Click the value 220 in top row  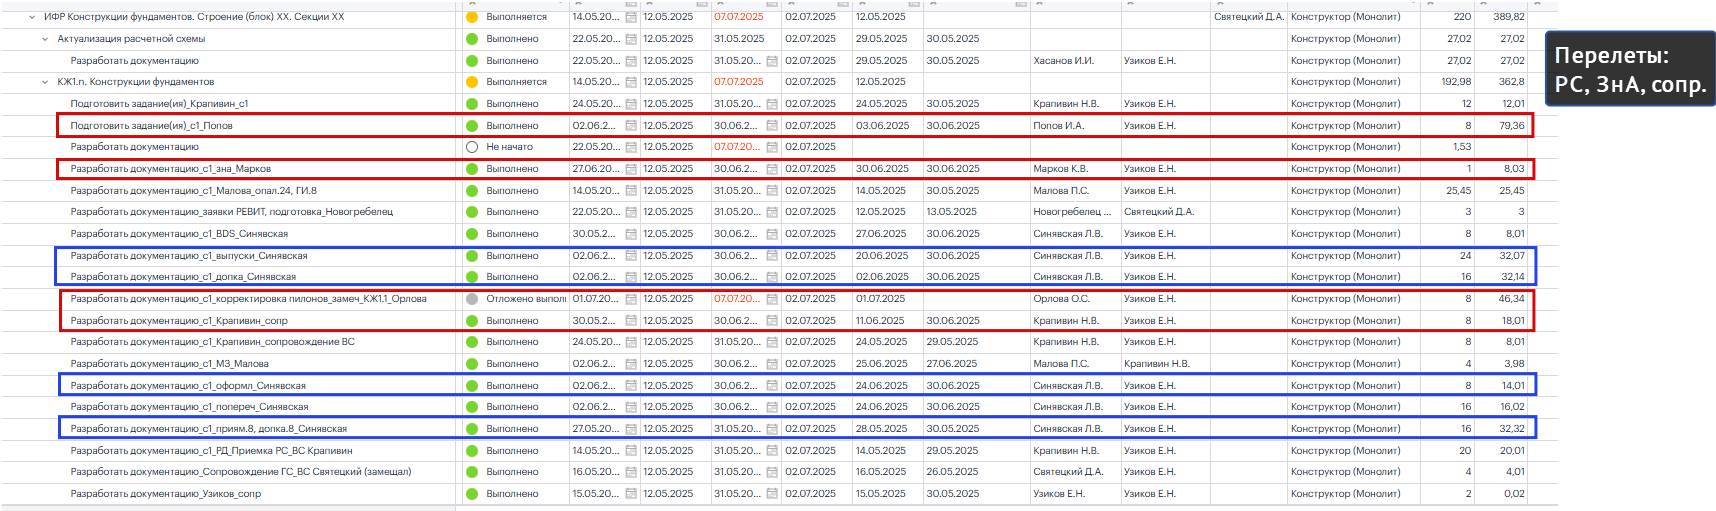pos(1462,17)
